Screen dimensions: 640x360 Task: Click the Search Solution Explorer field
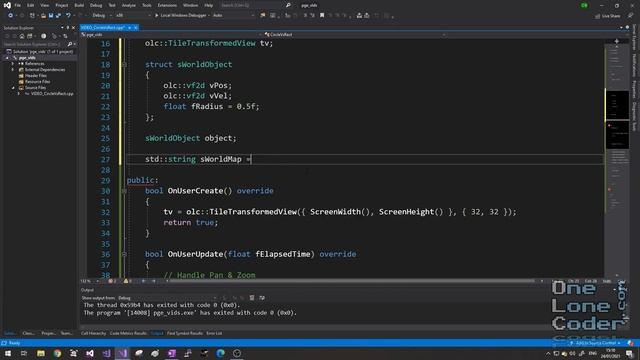[34, 44]
